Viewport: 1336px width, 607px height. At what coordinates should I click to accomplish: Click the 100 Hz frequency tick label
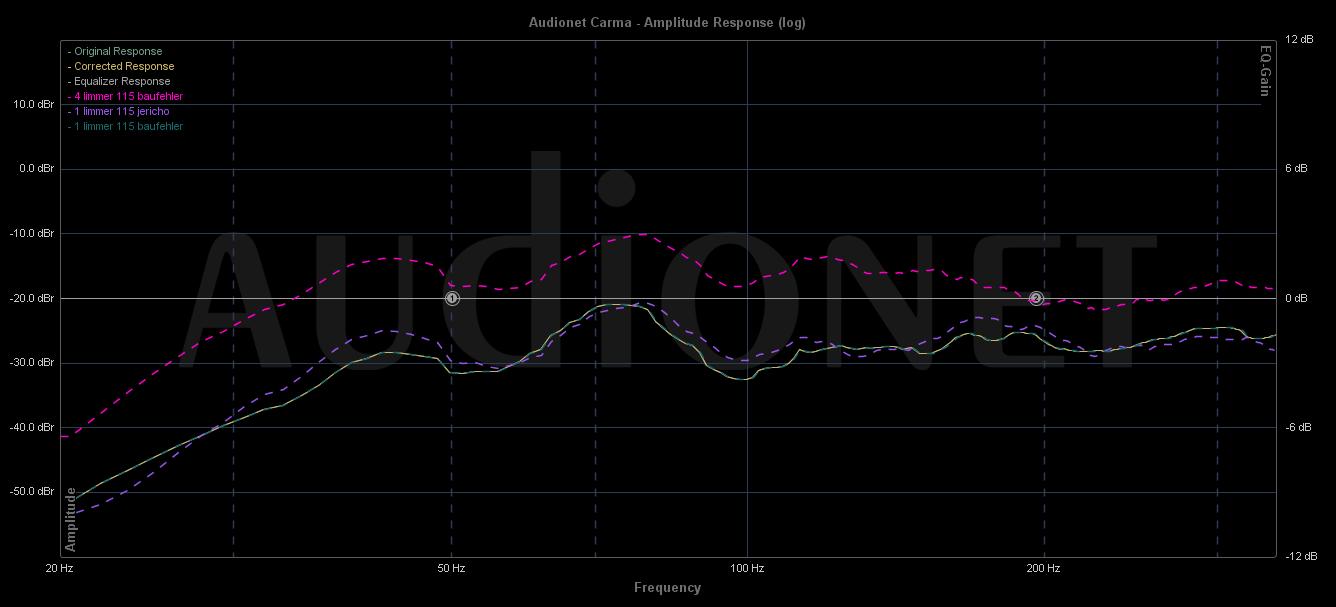(747, 569)
